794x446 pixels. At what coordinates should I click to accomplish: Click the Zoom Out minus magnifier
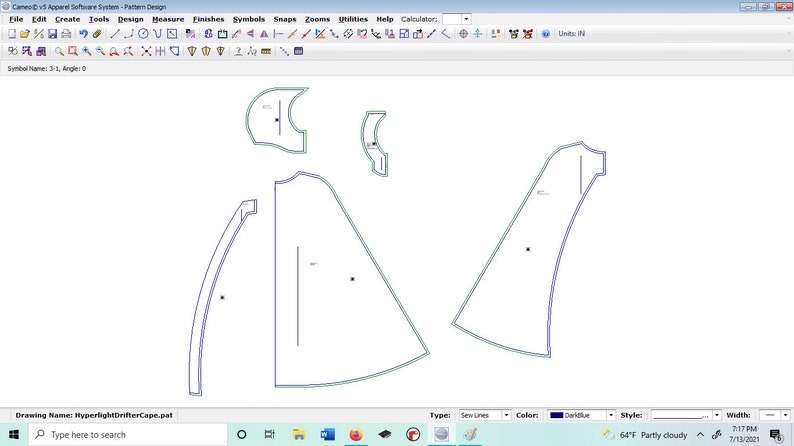point(100,51)
